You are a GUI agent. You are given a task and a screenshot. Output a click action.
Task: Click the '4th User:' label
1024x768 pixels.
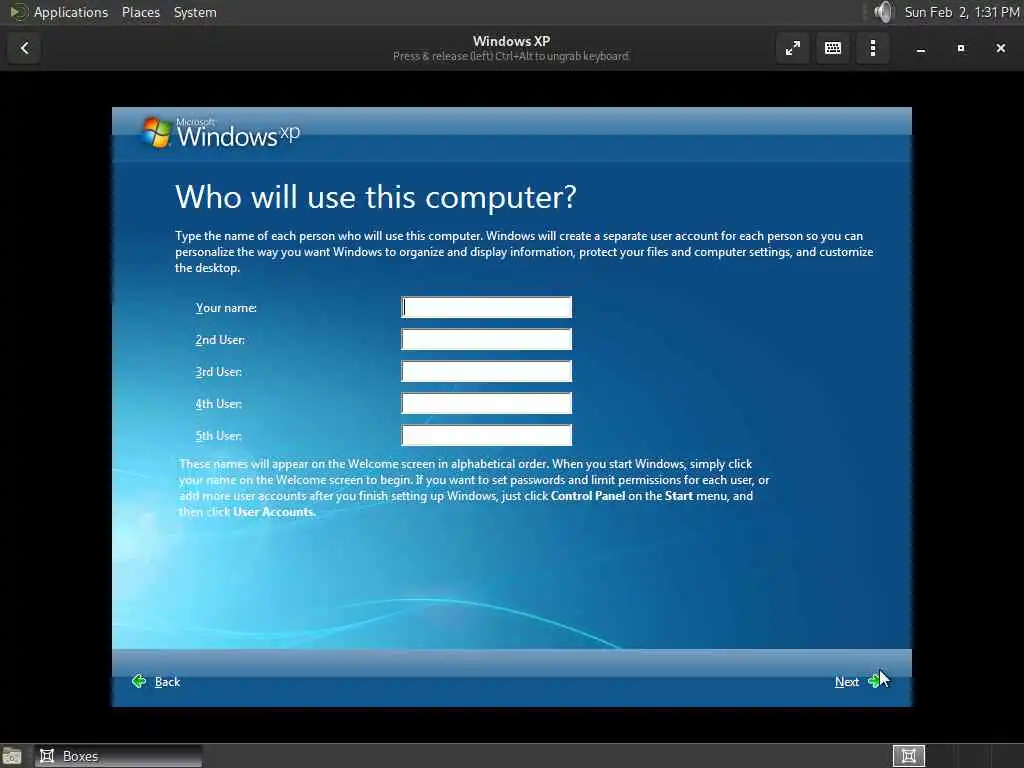218,404
